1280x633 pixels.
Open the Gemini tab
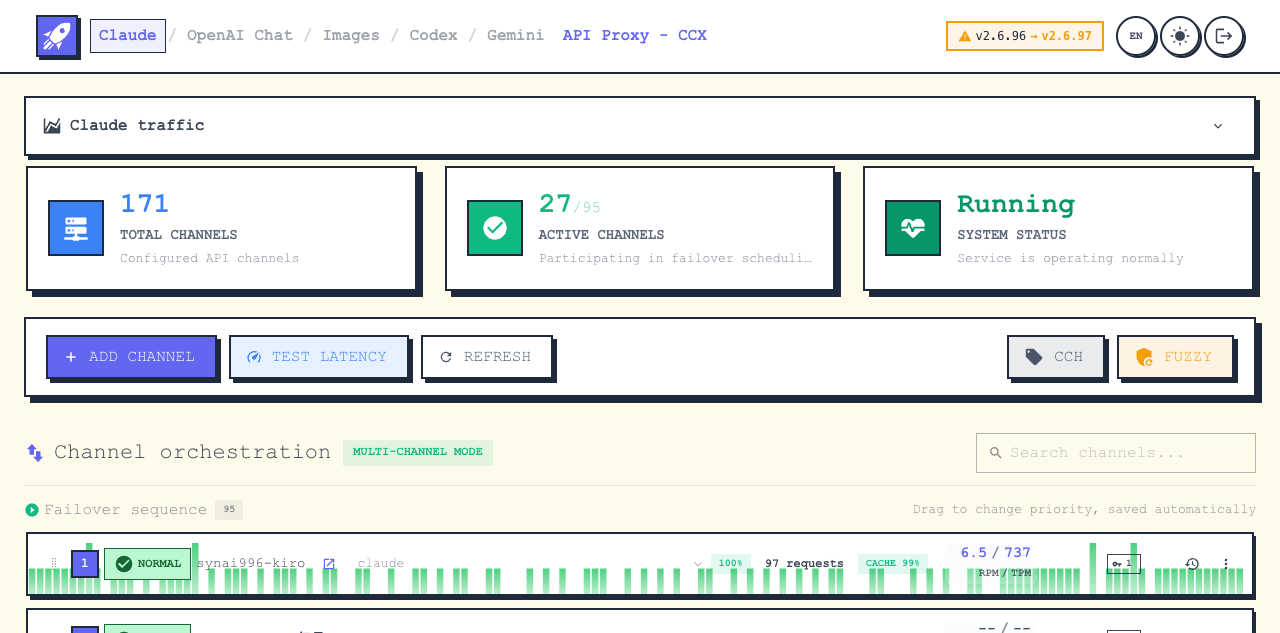tap(515, 36)
